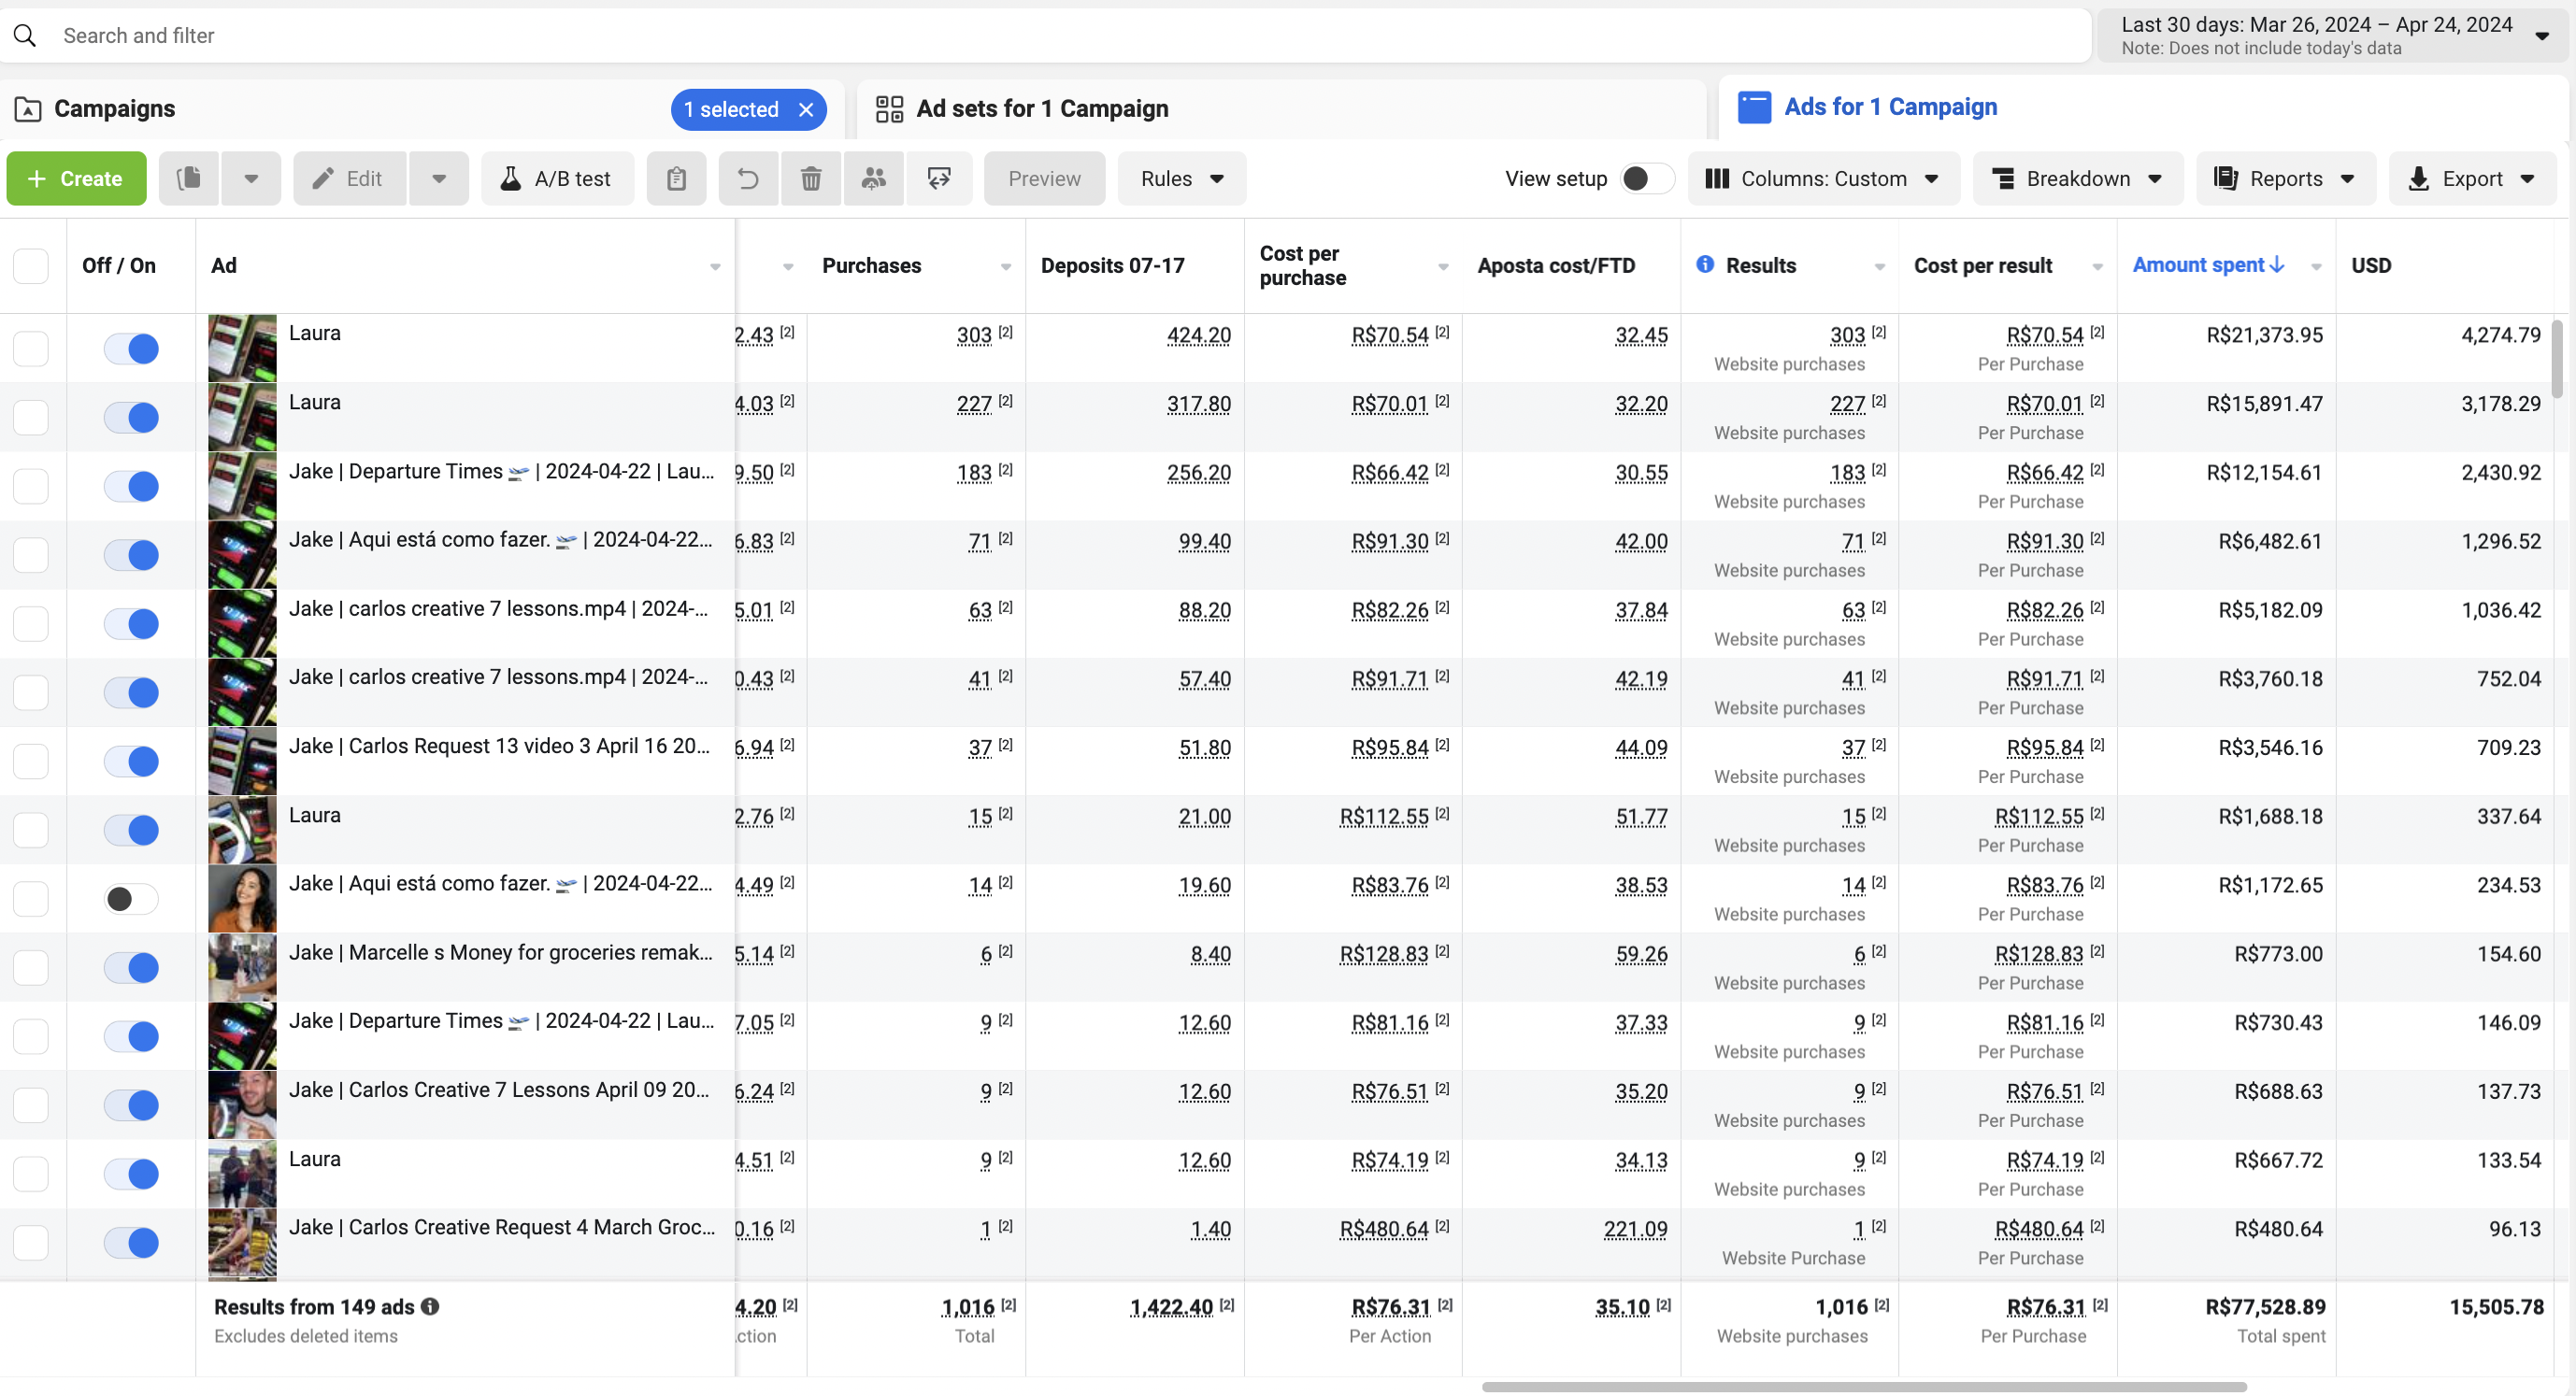Click info icon beside Results from 149 ads

point(430,1306)
